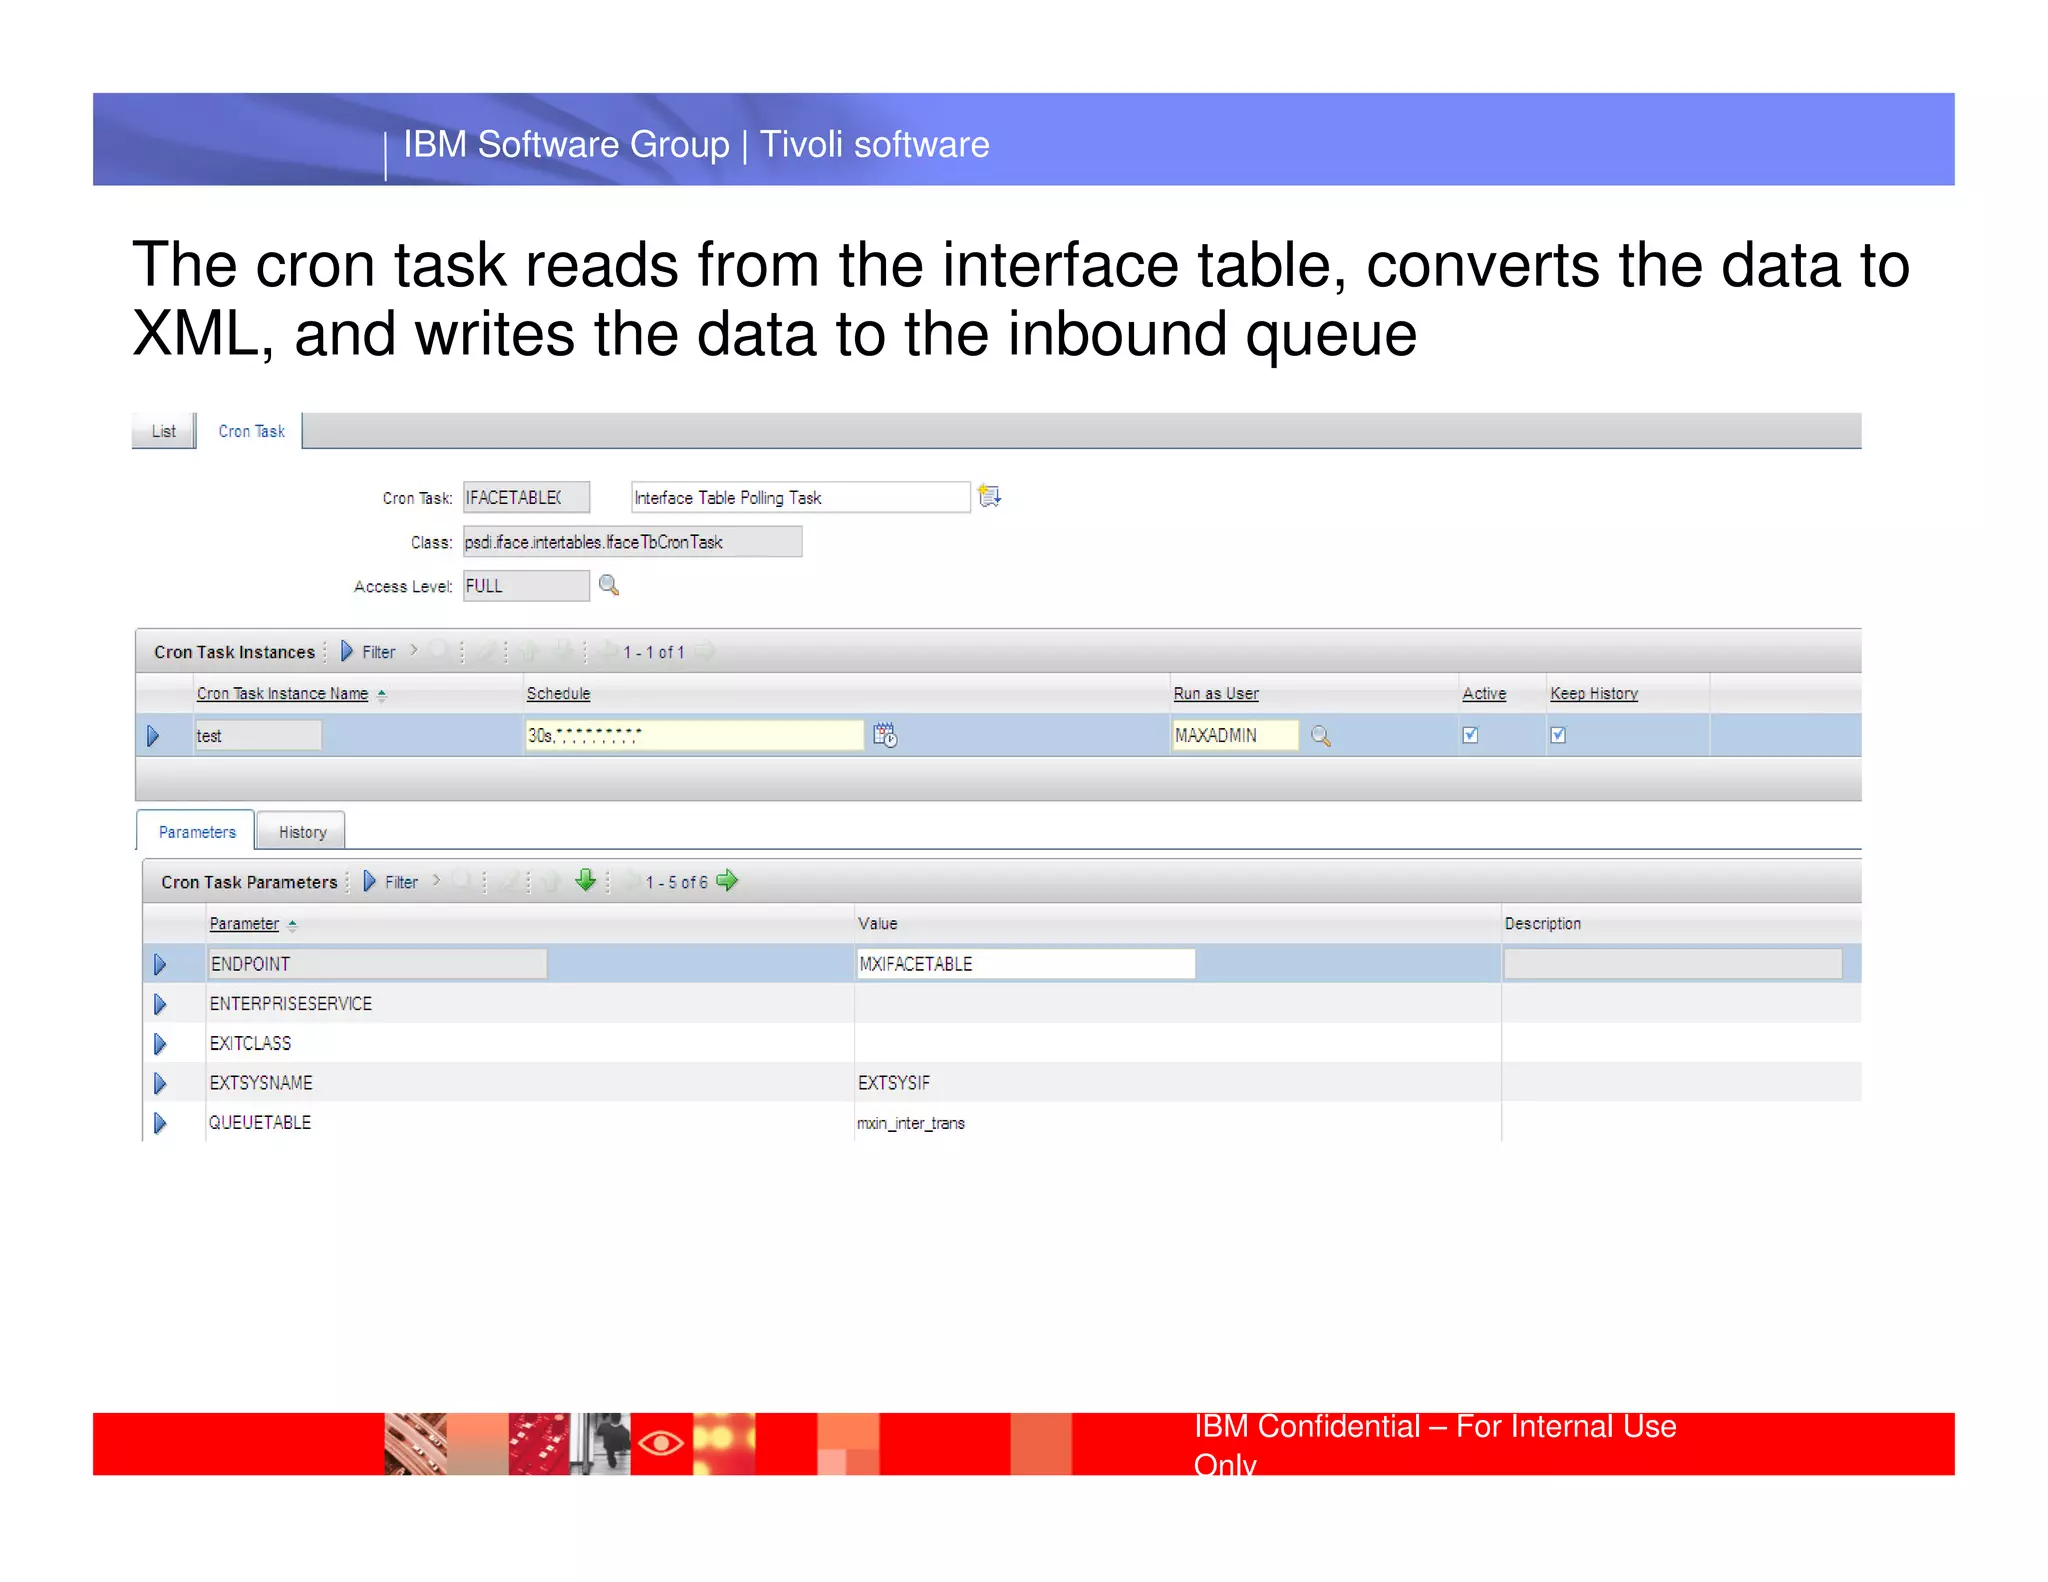Click the Cron Task name field IFACETABLEC
The image size is (2048, 1582).
coord(526,497)
